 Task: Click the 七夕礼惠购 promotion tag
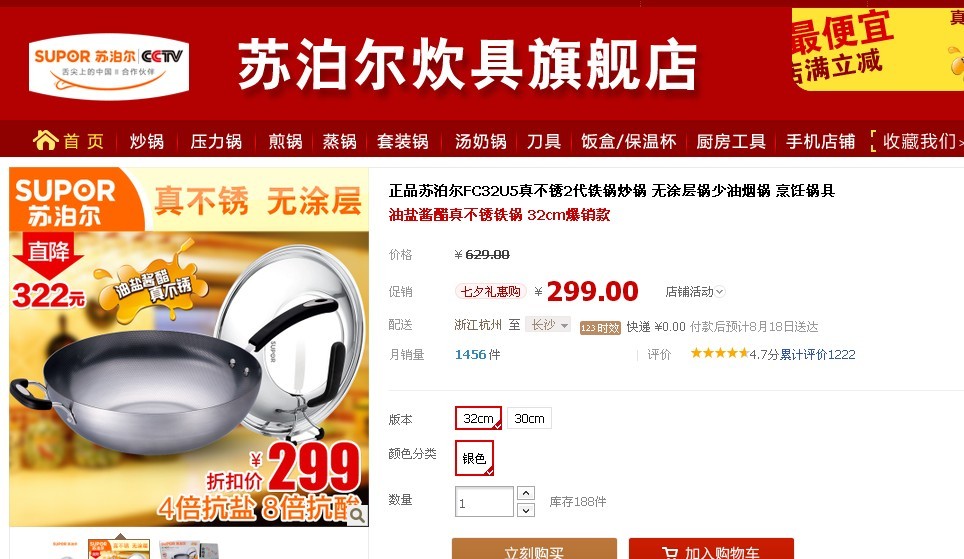pos(491,291)
